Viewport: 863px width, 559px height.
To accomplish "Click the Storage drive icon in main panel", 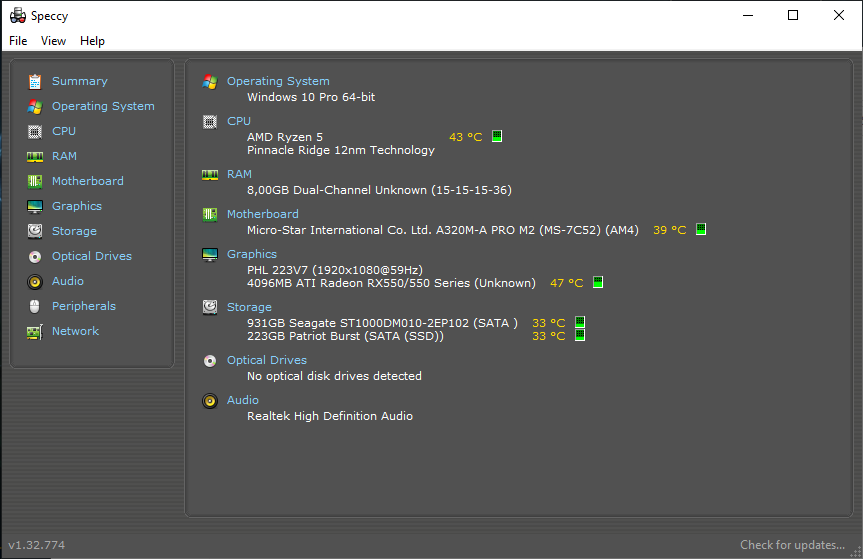I will coord(210,307).
